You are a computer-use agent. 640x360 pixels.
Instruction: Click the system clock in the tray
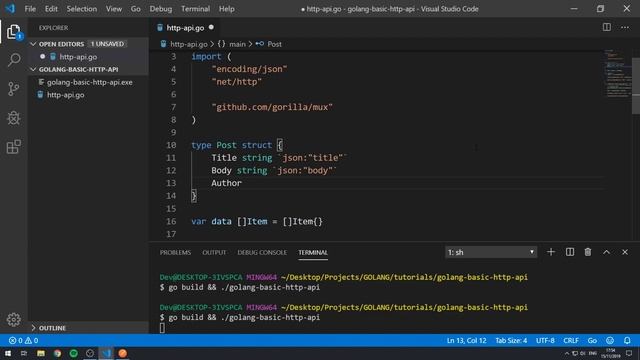pos(611,353)
